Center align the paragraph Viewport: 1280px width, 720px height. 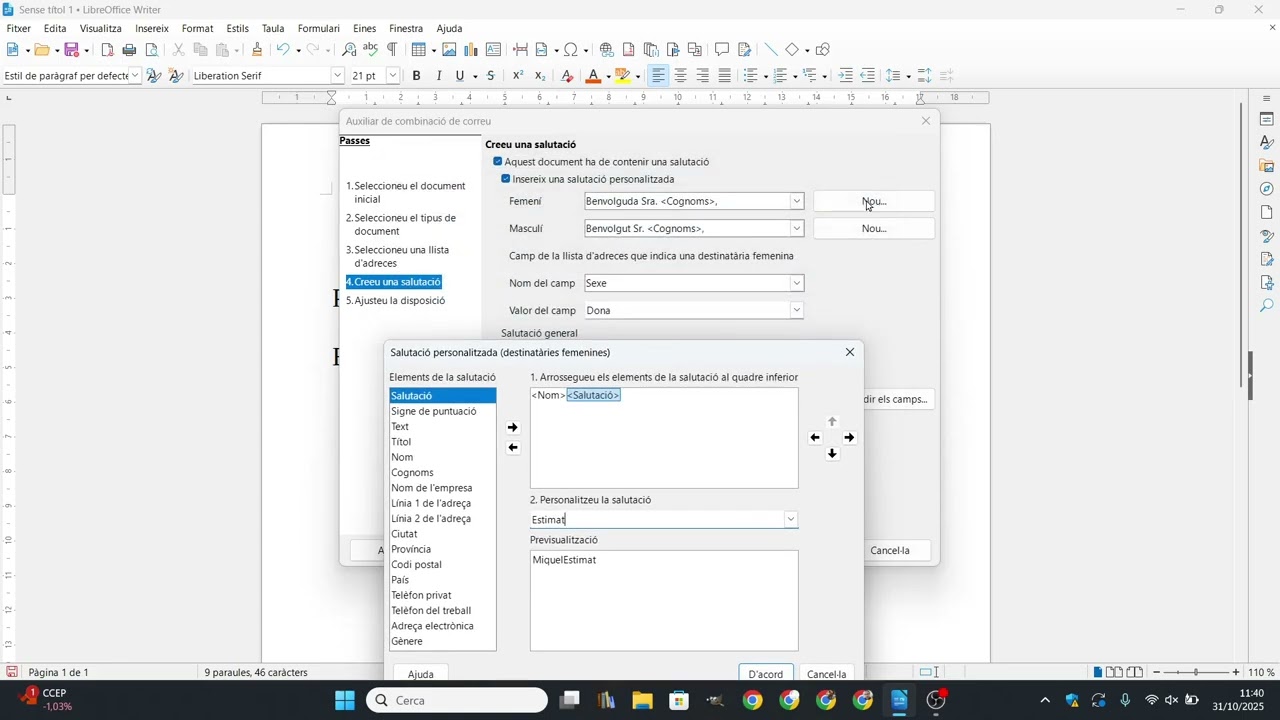(681, 76)
